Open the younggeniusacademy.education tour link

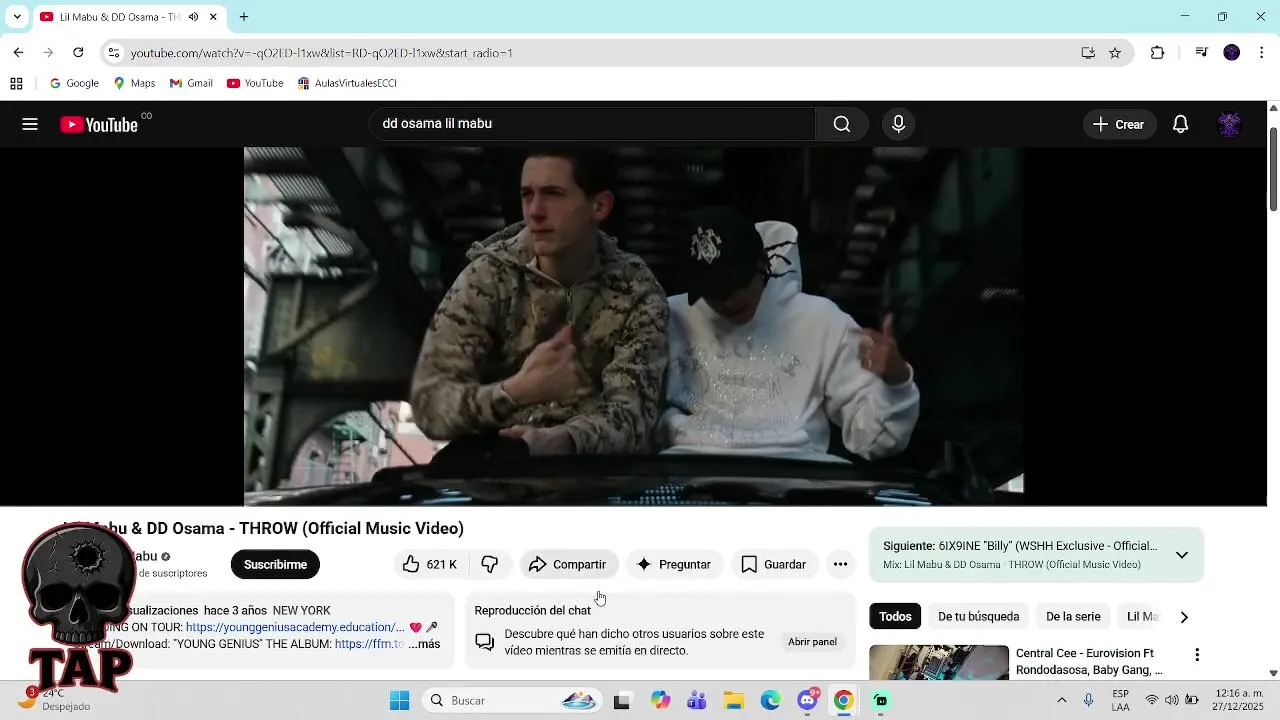pyautogui.click(x=295, y=627)
